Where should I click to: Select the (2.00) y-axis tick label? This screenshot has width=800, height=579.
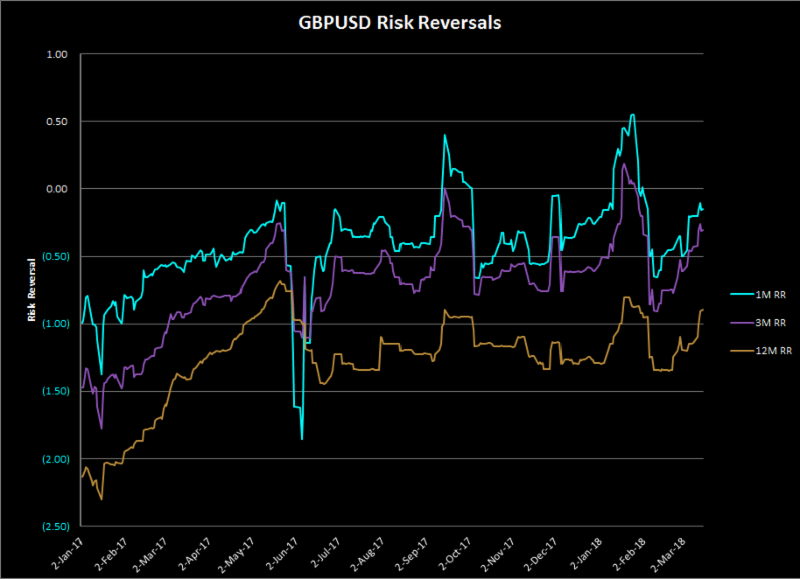pyautogui.click(x=53, y=459)
